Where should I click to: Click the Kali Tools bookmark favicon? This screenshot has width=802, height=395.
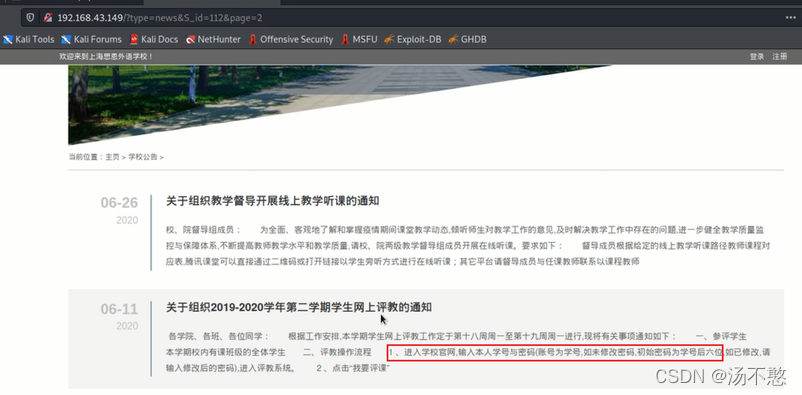point(8,39)
